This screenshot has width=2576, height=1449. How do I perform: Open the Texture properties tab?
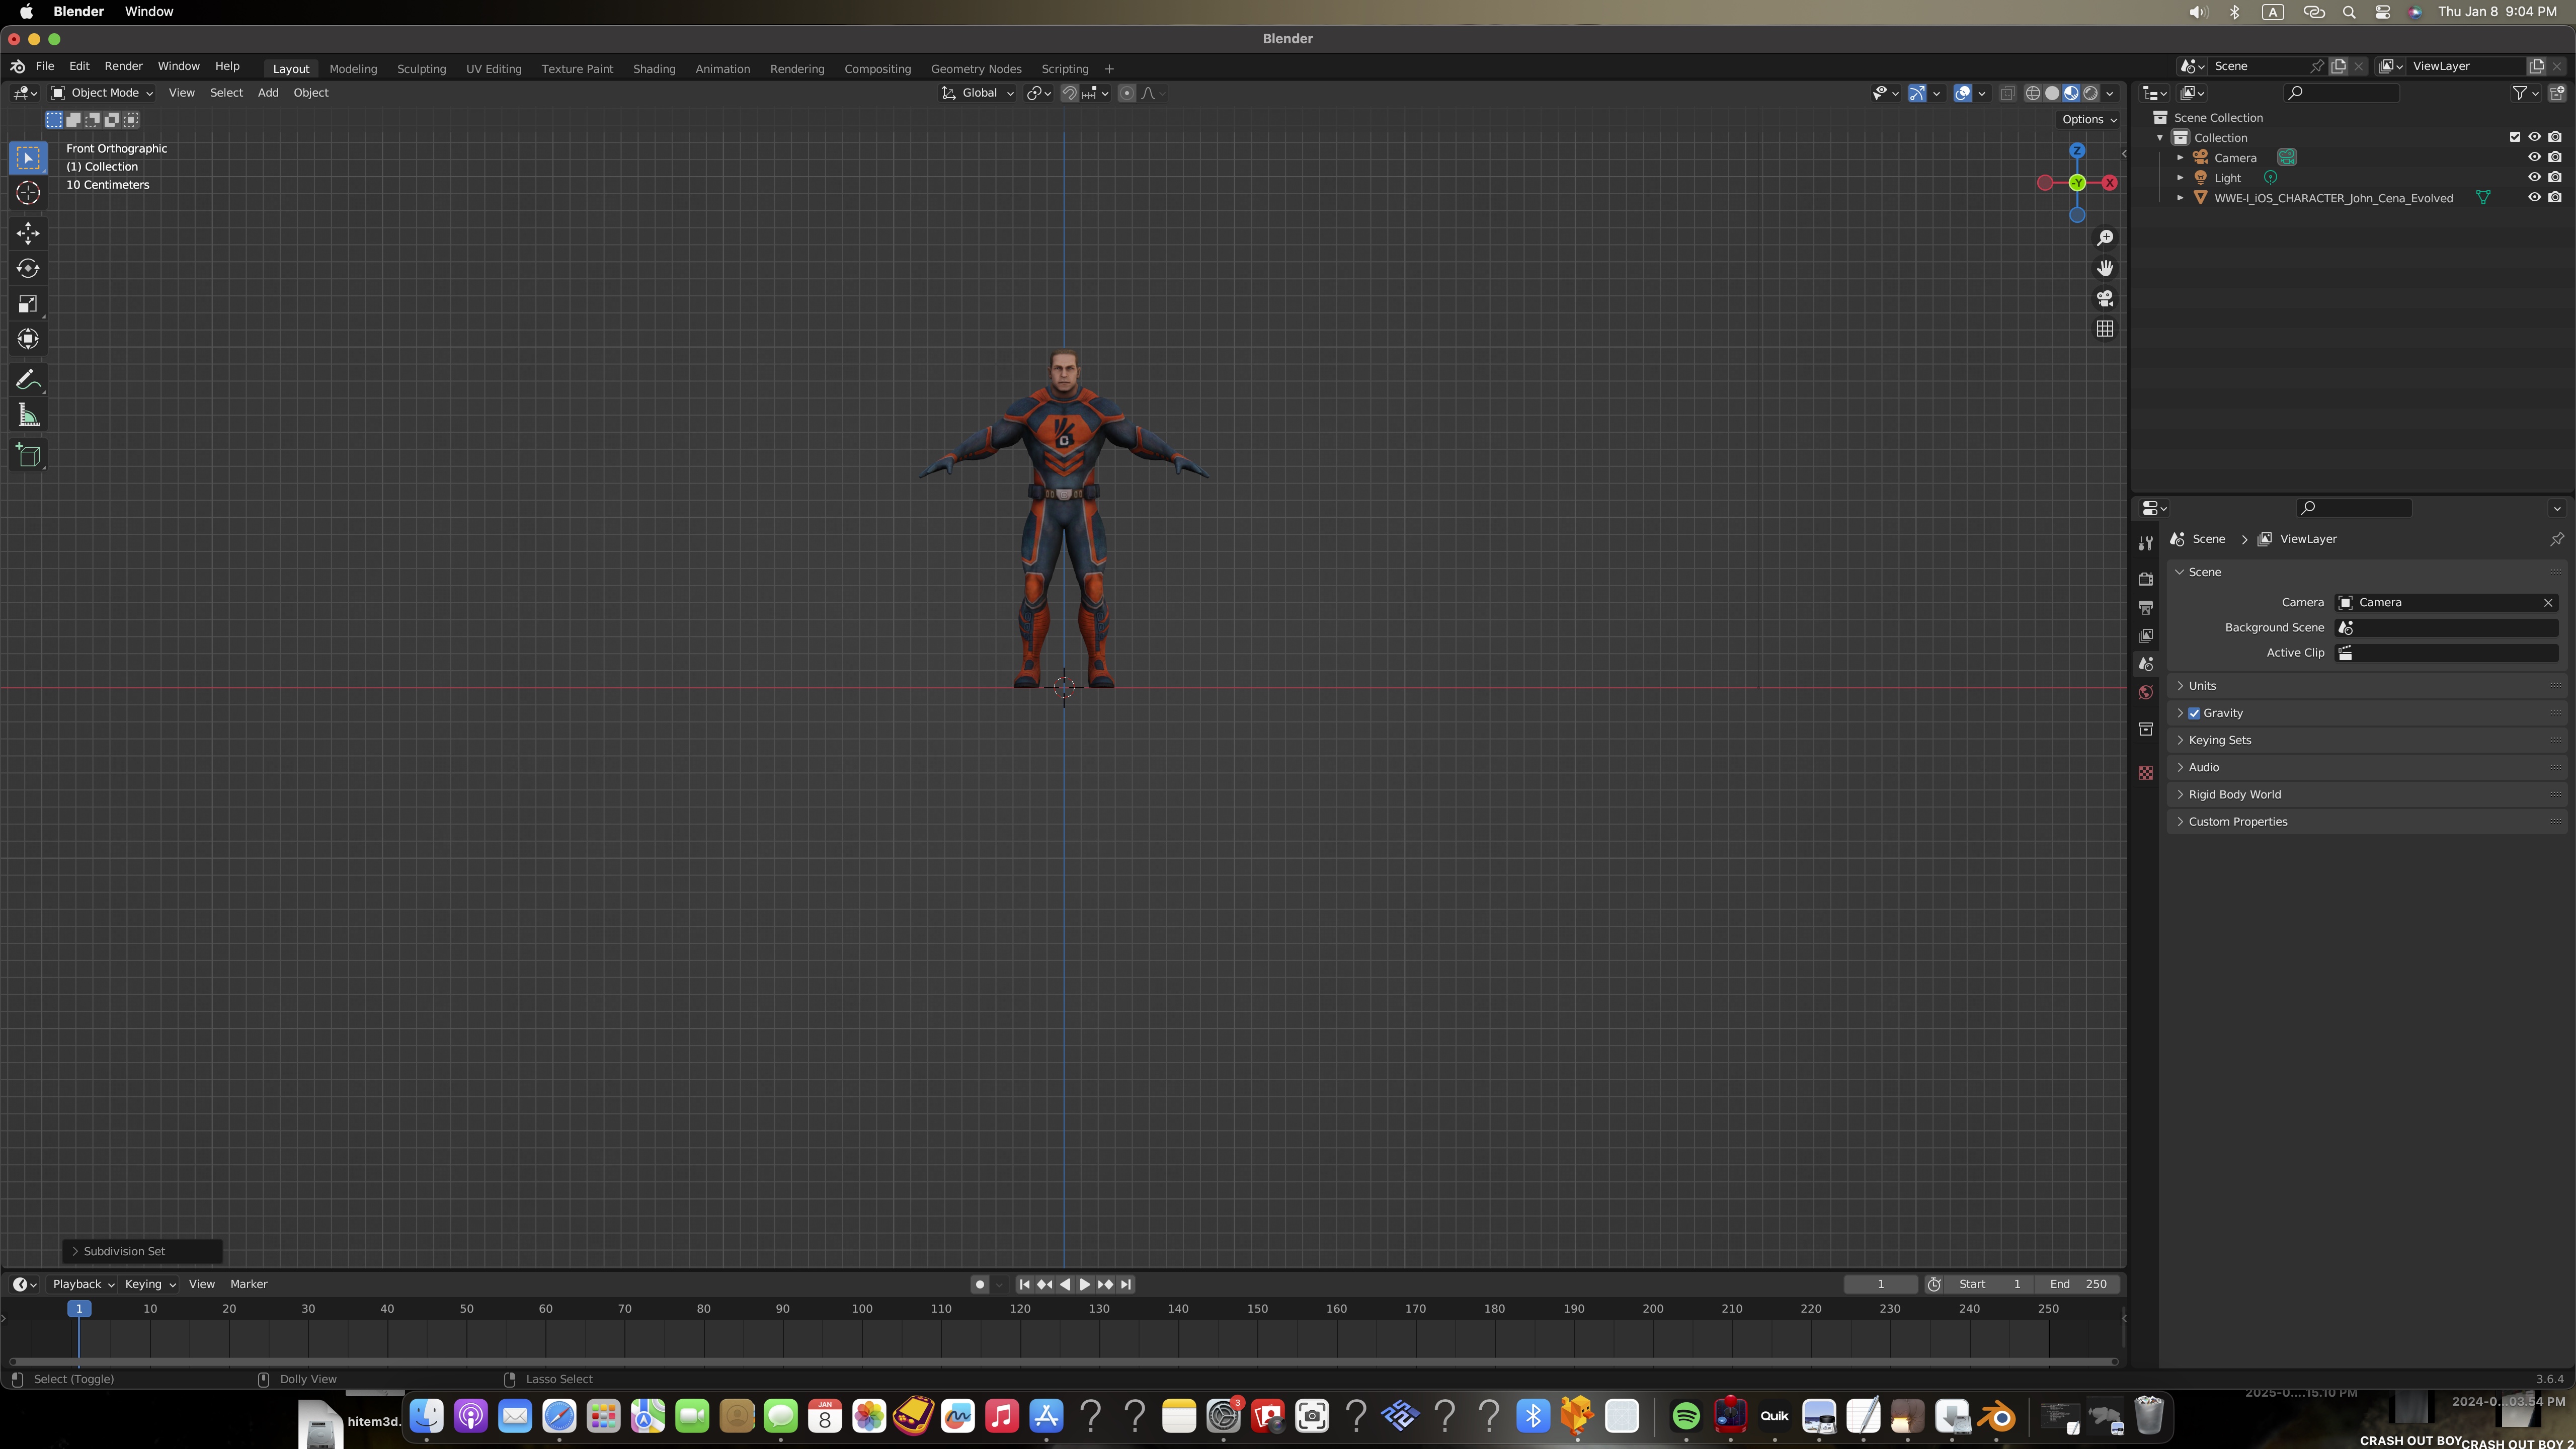coord(2146,773)
